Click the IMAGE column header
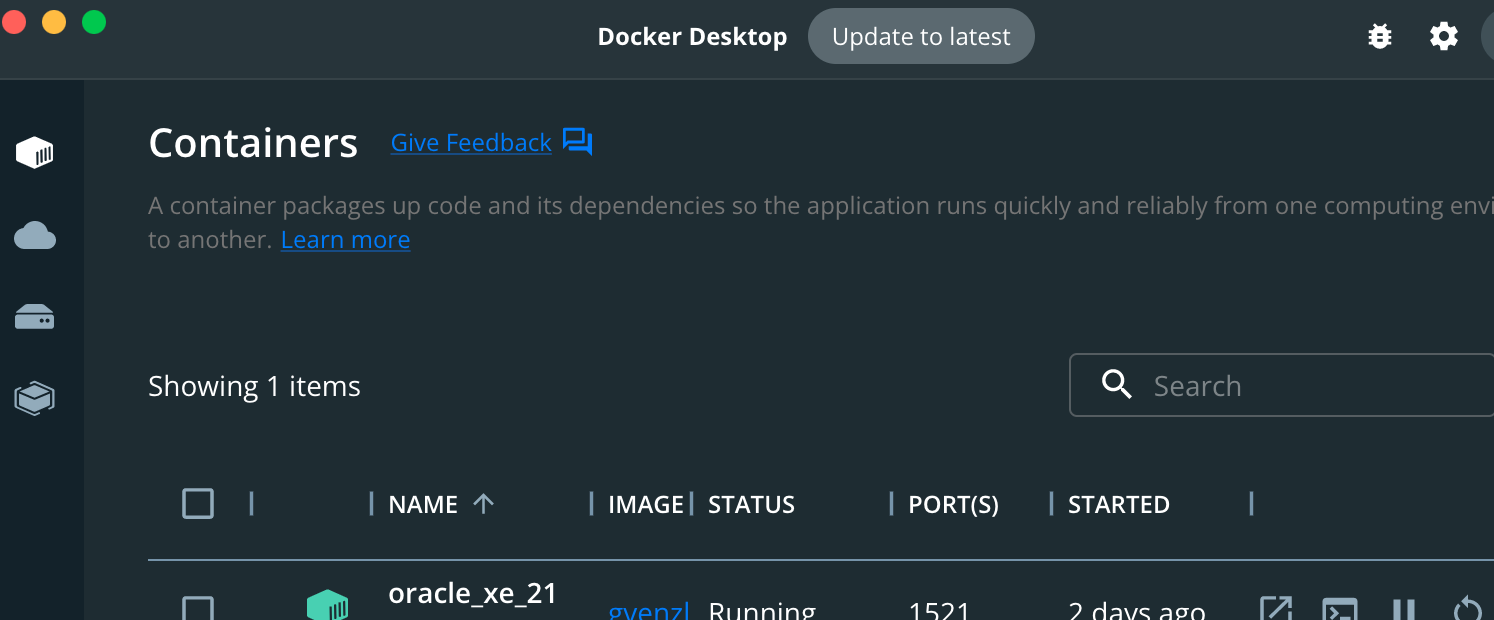1494x620 pixels. (646, 504)
